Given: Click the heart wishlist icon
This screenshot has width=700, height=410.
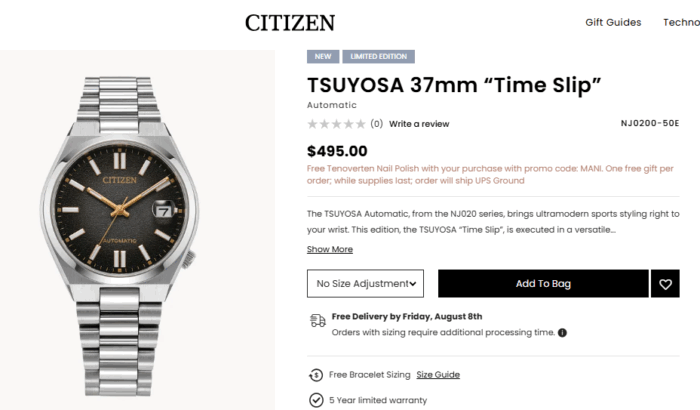Looking at the screenshot, I should click(x=665, y=284).
